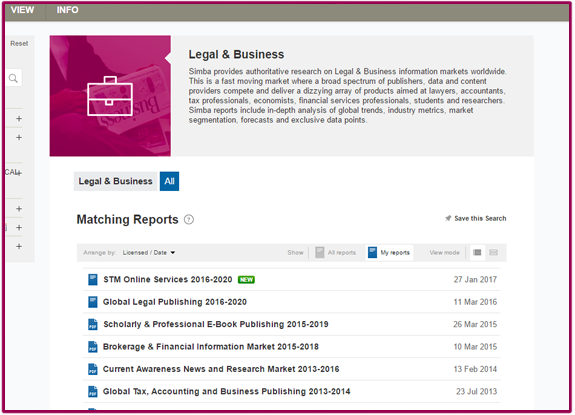
Task: Click the date 23 Jul 2013
Action: [x=477, y=392]
